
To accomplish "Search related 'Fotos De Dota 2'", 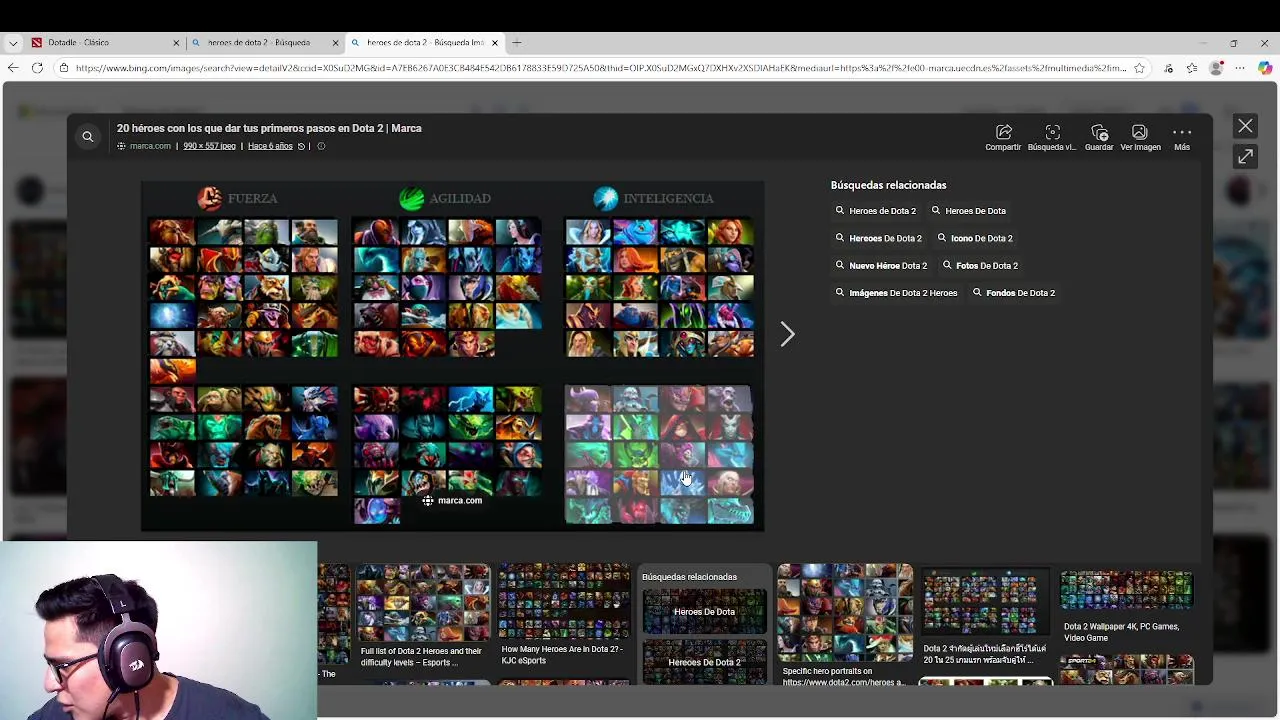I will click(980, 265).
